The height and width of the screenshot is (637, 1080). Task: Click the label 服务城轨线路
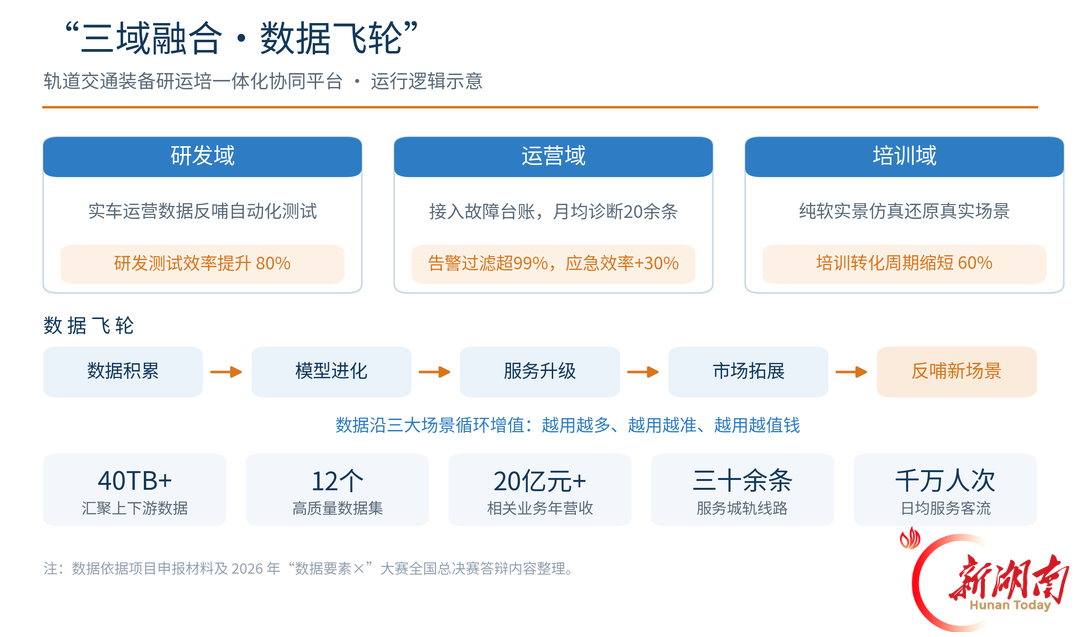[x=742, y=509]
